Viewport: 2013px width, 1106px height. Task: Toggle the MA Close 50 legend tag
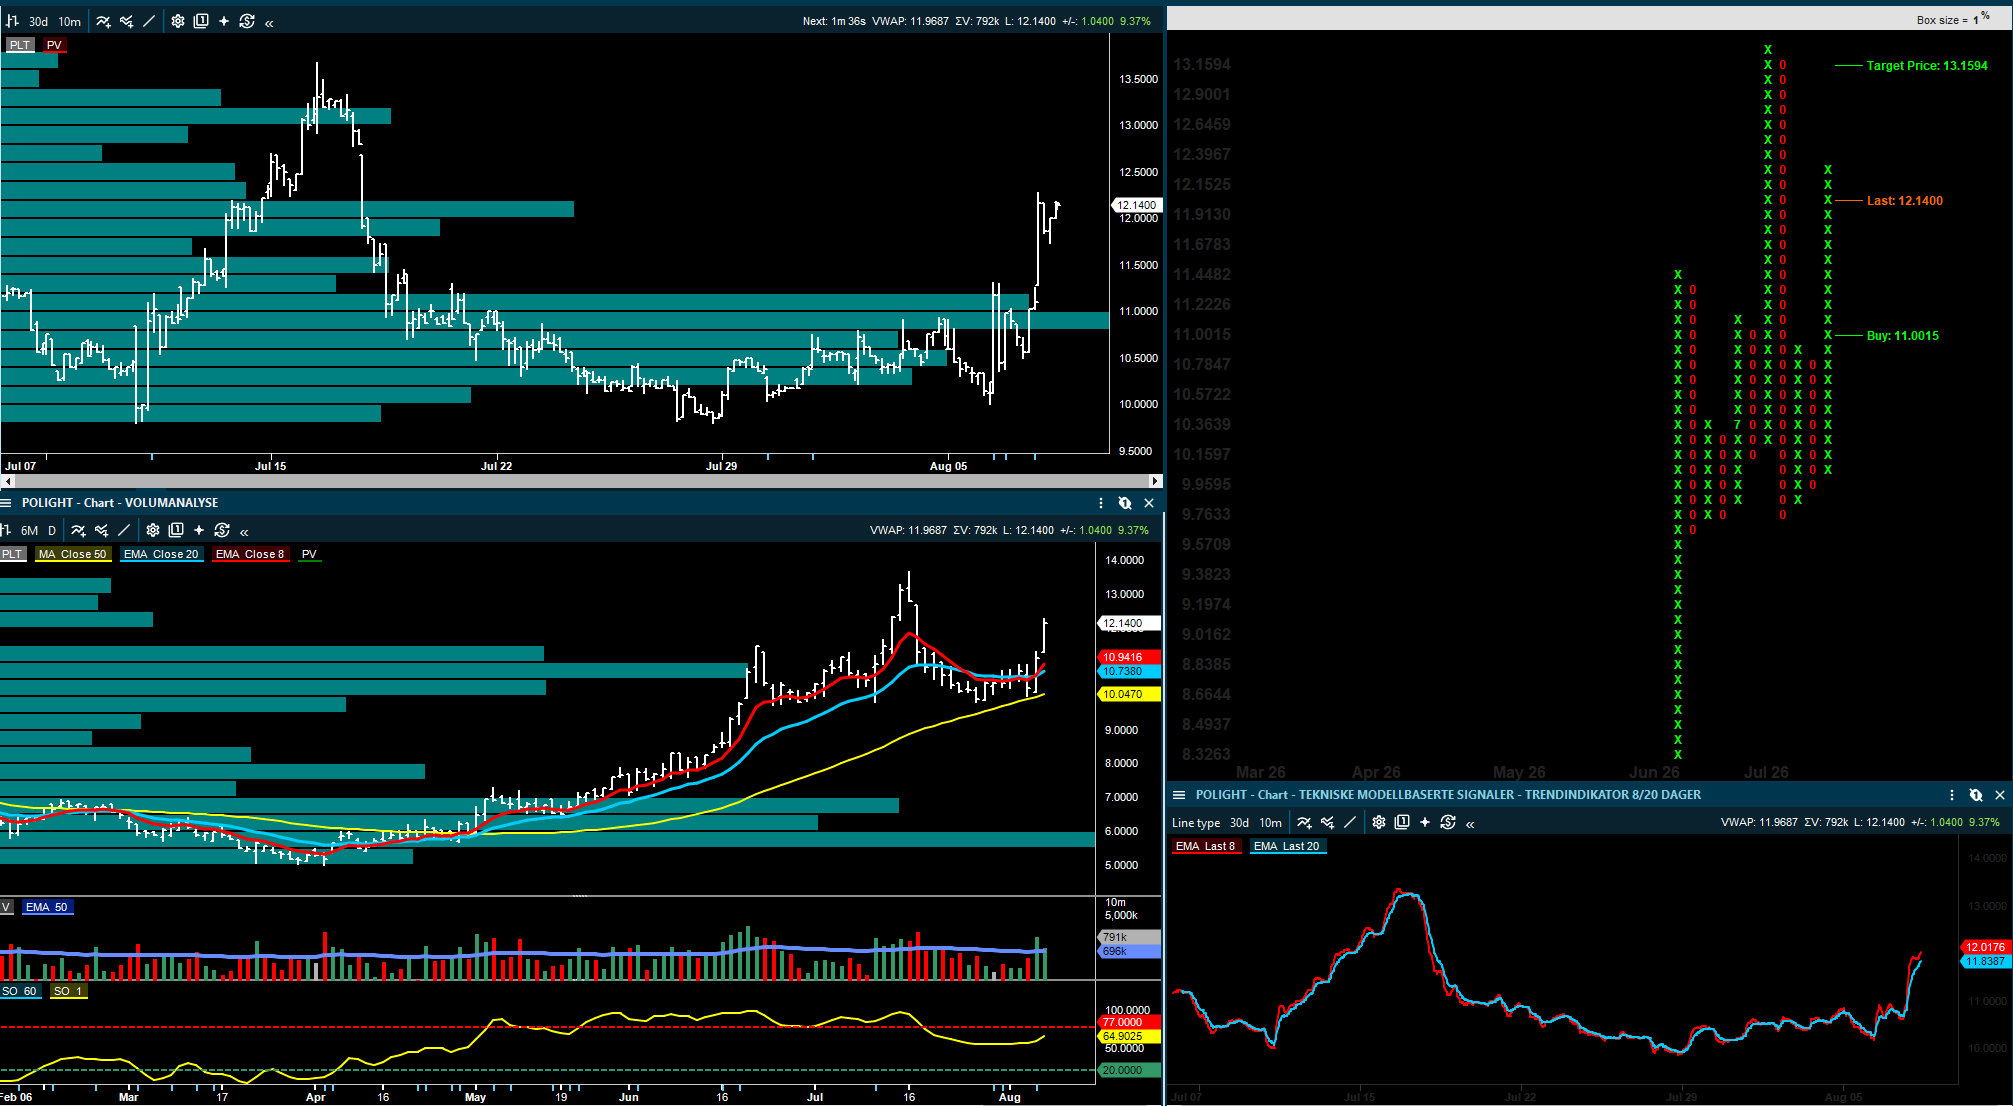pos(73,554)
